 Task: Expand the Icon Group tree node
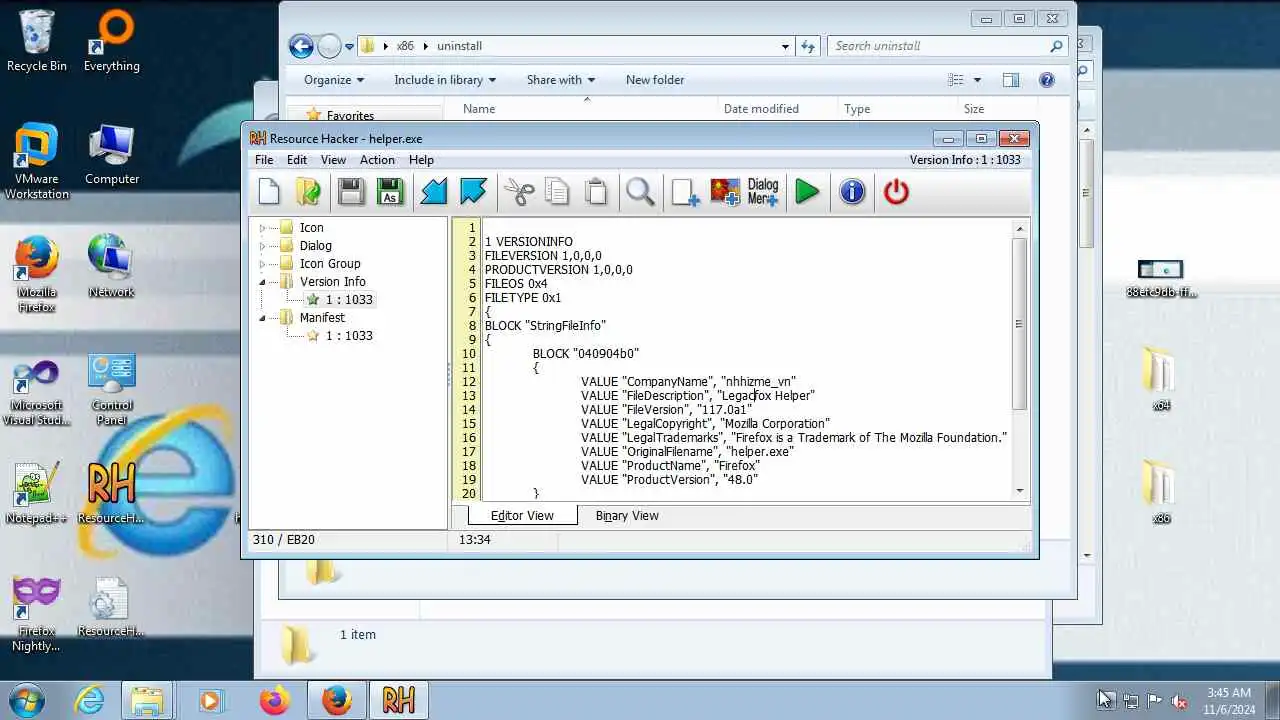click(263, 264)
